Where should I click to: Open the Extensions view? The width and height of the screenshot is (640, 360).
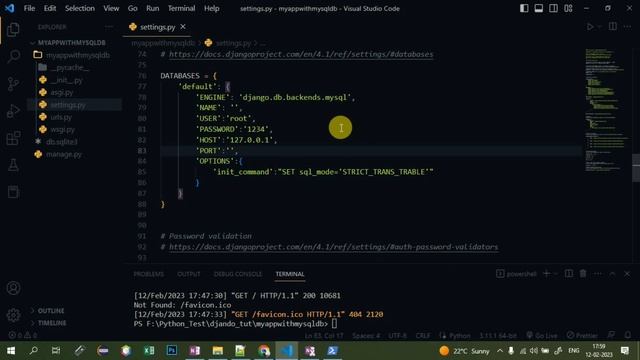[13, 138]
